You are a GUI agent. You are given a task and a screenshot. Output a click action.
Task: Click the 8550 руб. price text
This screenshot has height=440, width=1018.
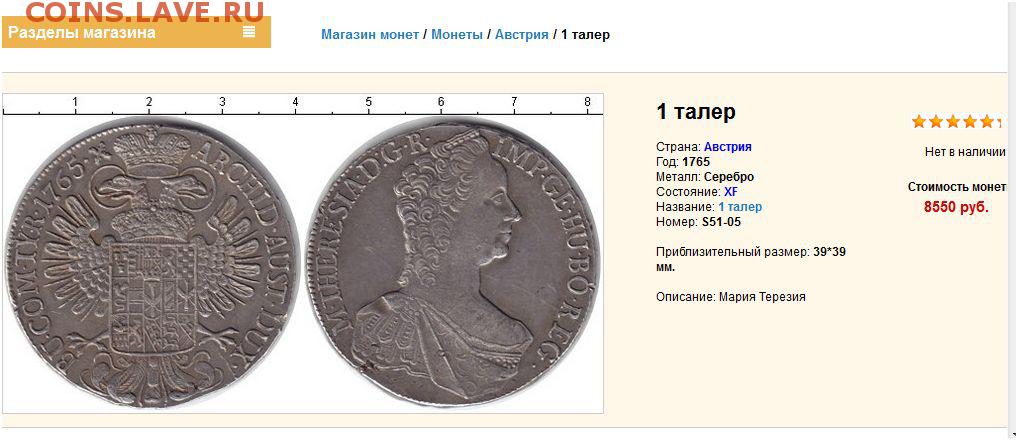[956, 208]
